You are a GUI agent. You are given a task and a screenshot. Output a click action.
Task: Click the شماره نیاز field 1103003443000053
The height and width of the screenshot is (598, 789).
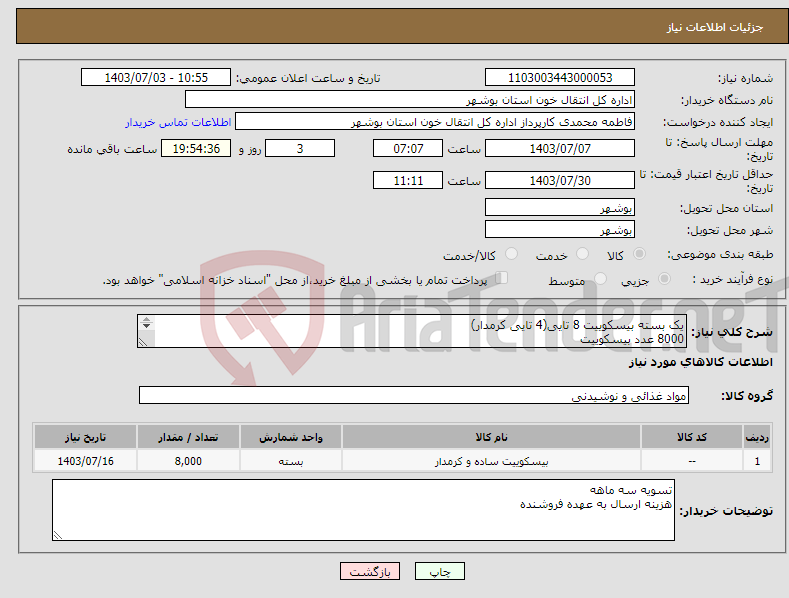point(560,78)
